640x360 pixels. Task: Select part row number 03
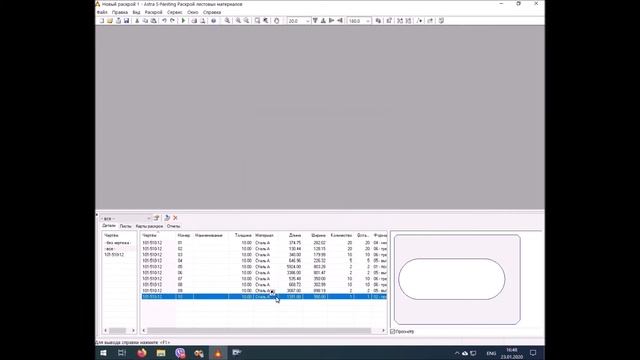pos(264,255)
